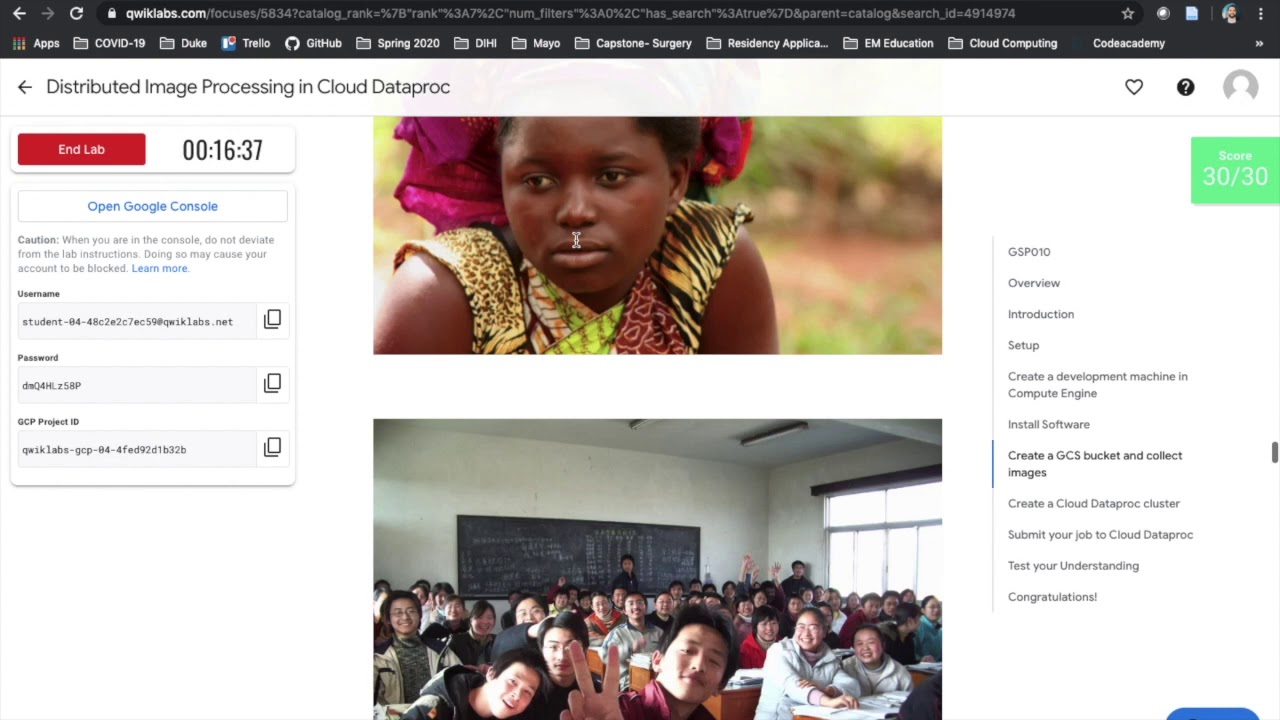Open the Capstone- Surgery bookmarks folder
The width and height of the screenshot is (1280, 720).
(633, 44)
